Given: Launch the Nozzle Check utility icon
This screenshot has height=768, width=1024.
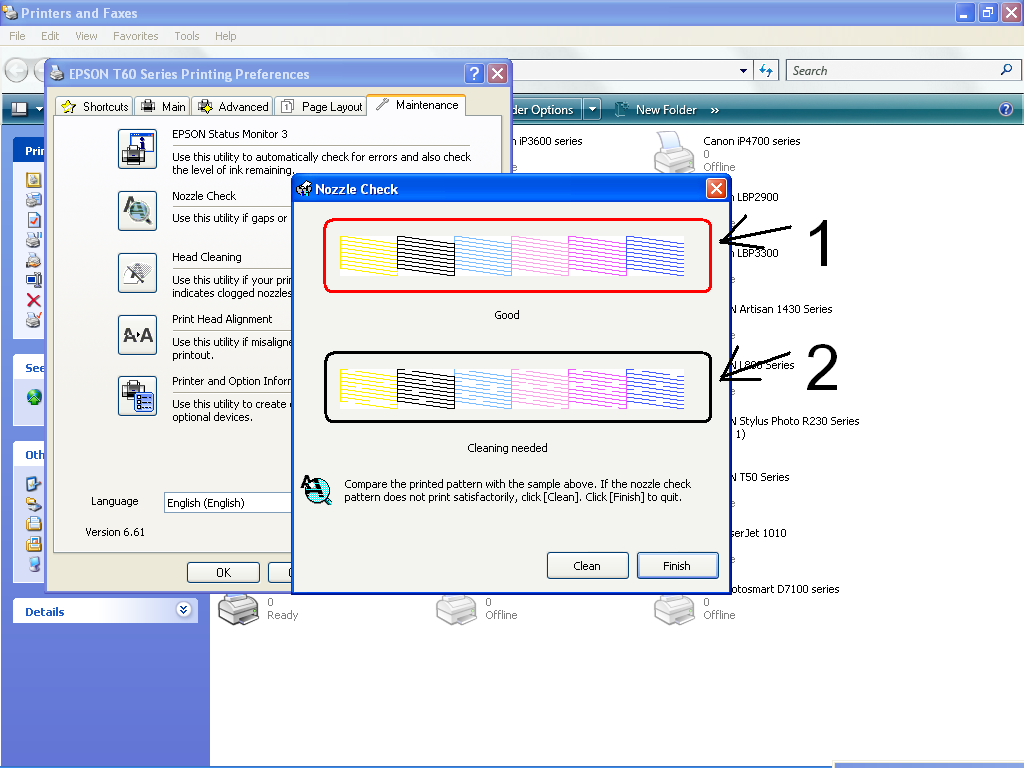Looking at the screenshot, I should click(x=137, y=211).
